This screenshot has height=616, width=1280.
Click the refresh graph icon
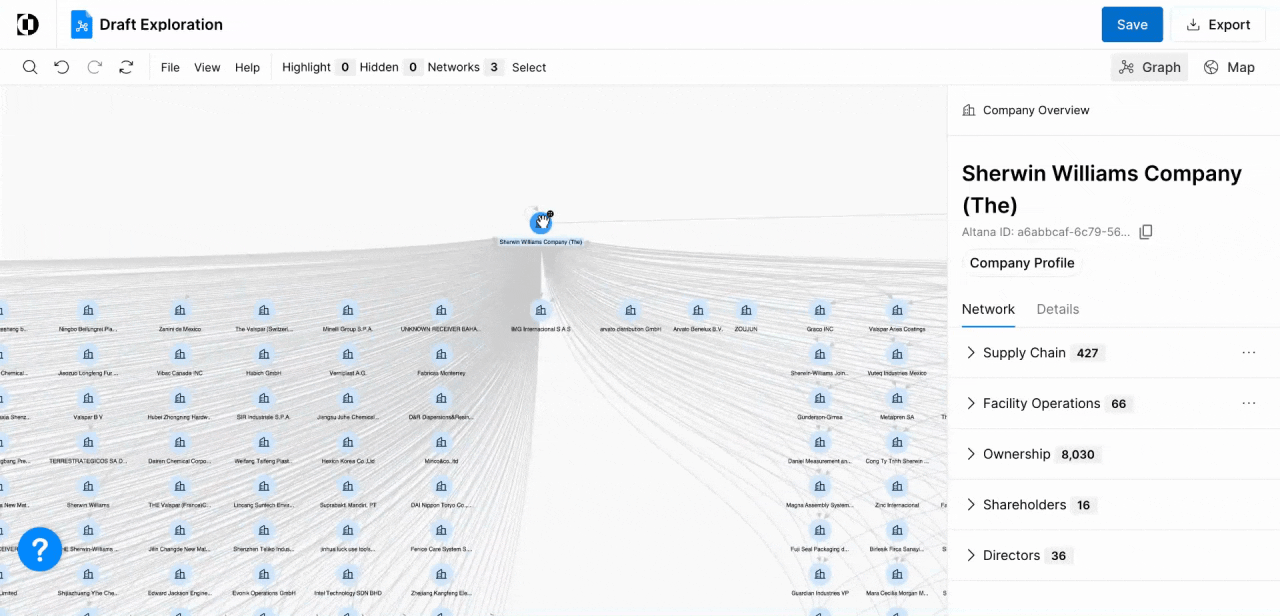pos(126,67)
